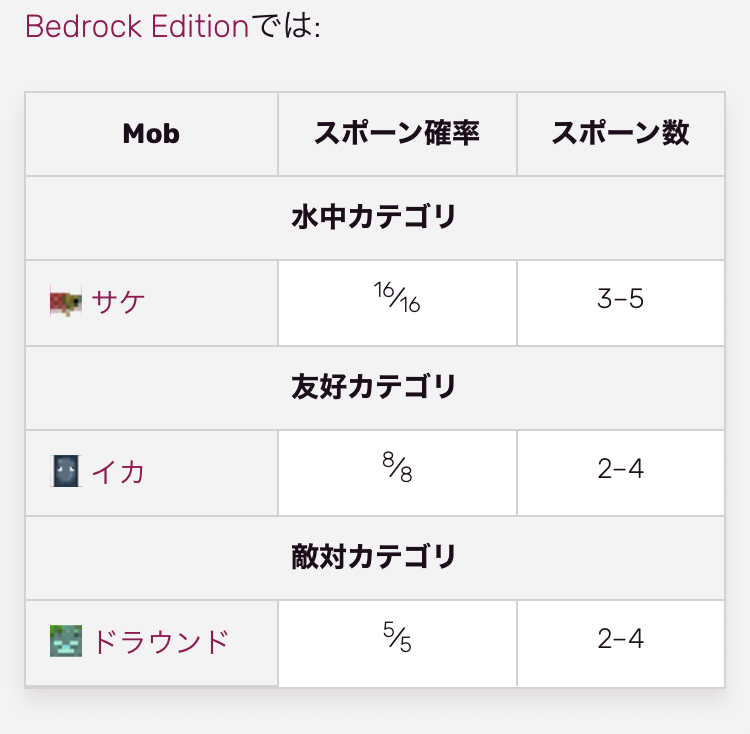Click the 5/5 spawn chance cell
Screen dimensions: 750x734
[x=397, y=638]
